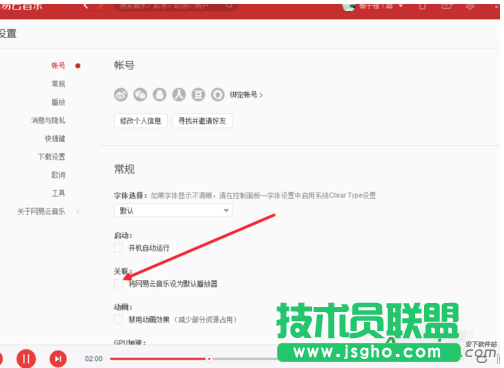Viewport: 504px width, 368px height.
Task: Select 快捷键 in the settings sidebar
Action: 55,138
